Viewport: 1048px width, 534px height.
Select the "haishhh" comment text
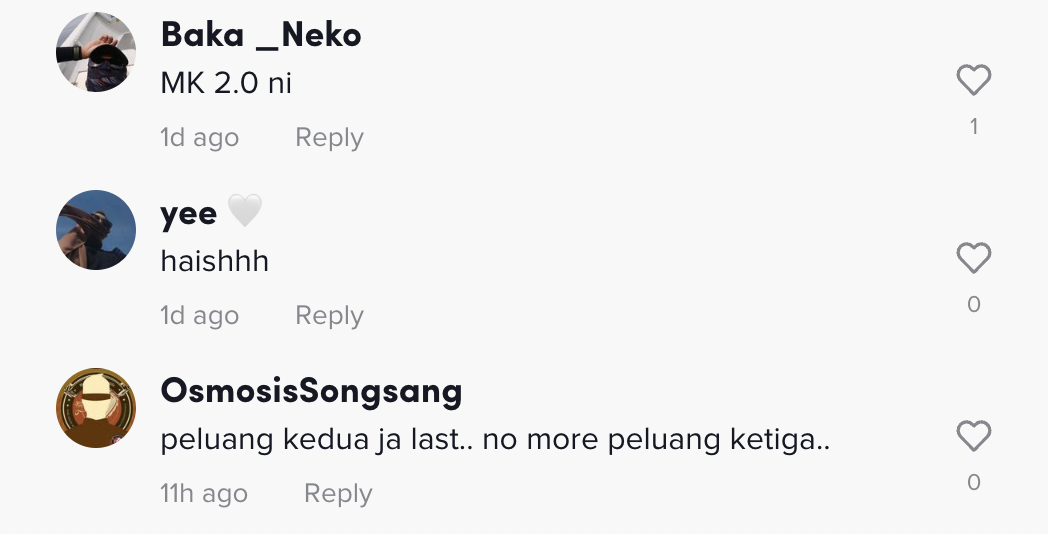click(x=214, y=261)
